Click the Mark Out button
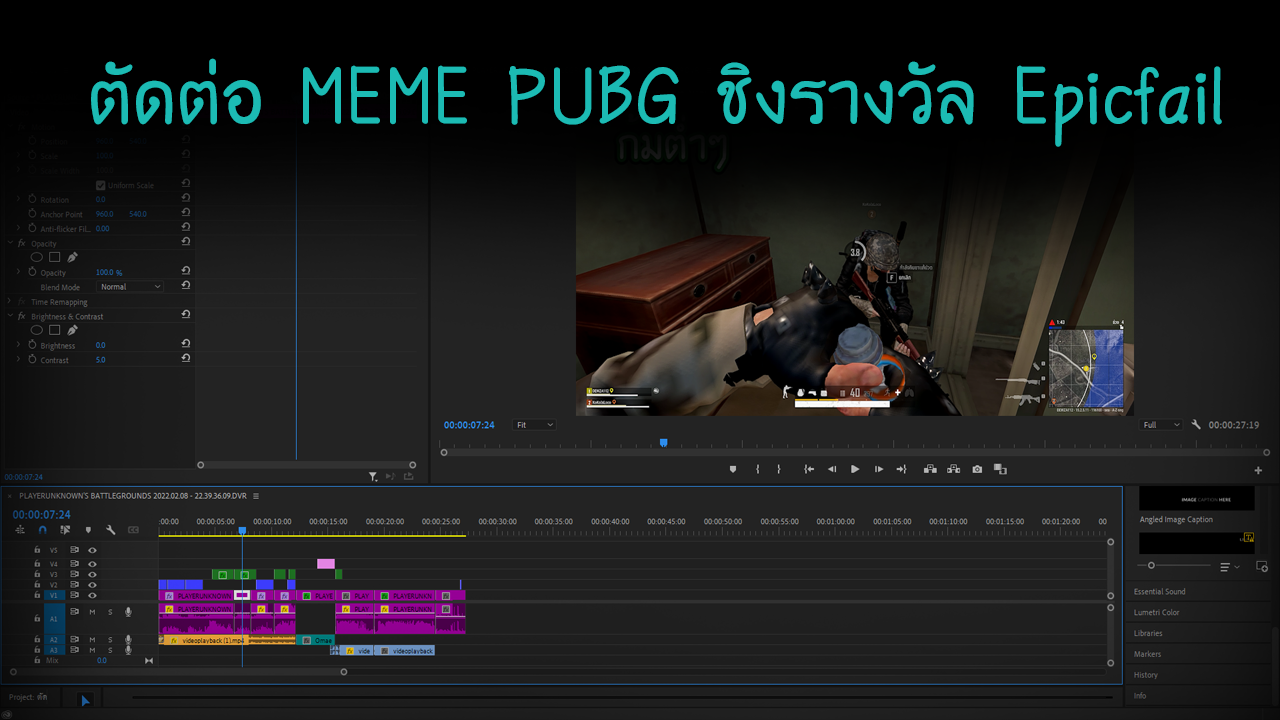Image resolution: width=1280 pixels, height=720 pixels. point(779,469)
